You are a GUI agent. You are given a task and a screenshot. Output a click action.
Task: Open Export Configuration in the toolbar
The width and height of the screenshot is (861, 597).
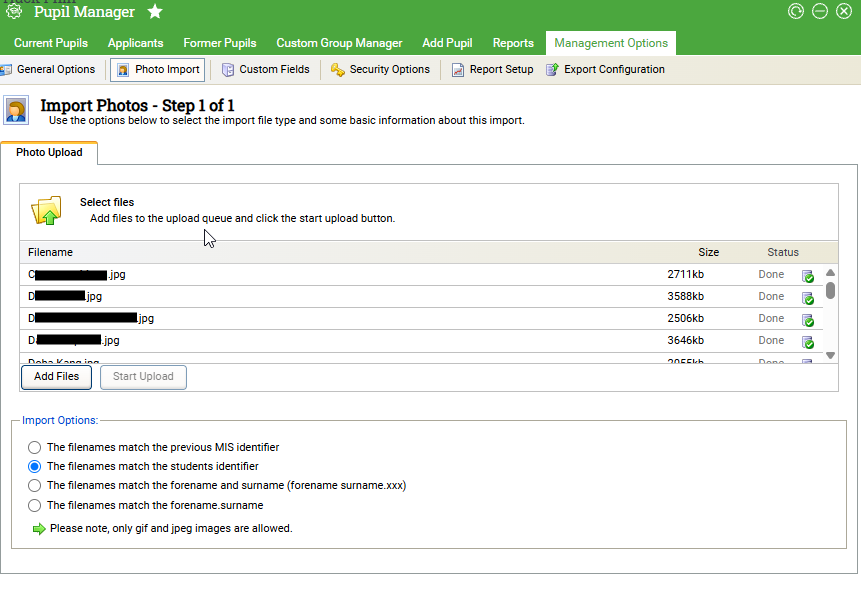pyautogui.click(x=606, y=70)
